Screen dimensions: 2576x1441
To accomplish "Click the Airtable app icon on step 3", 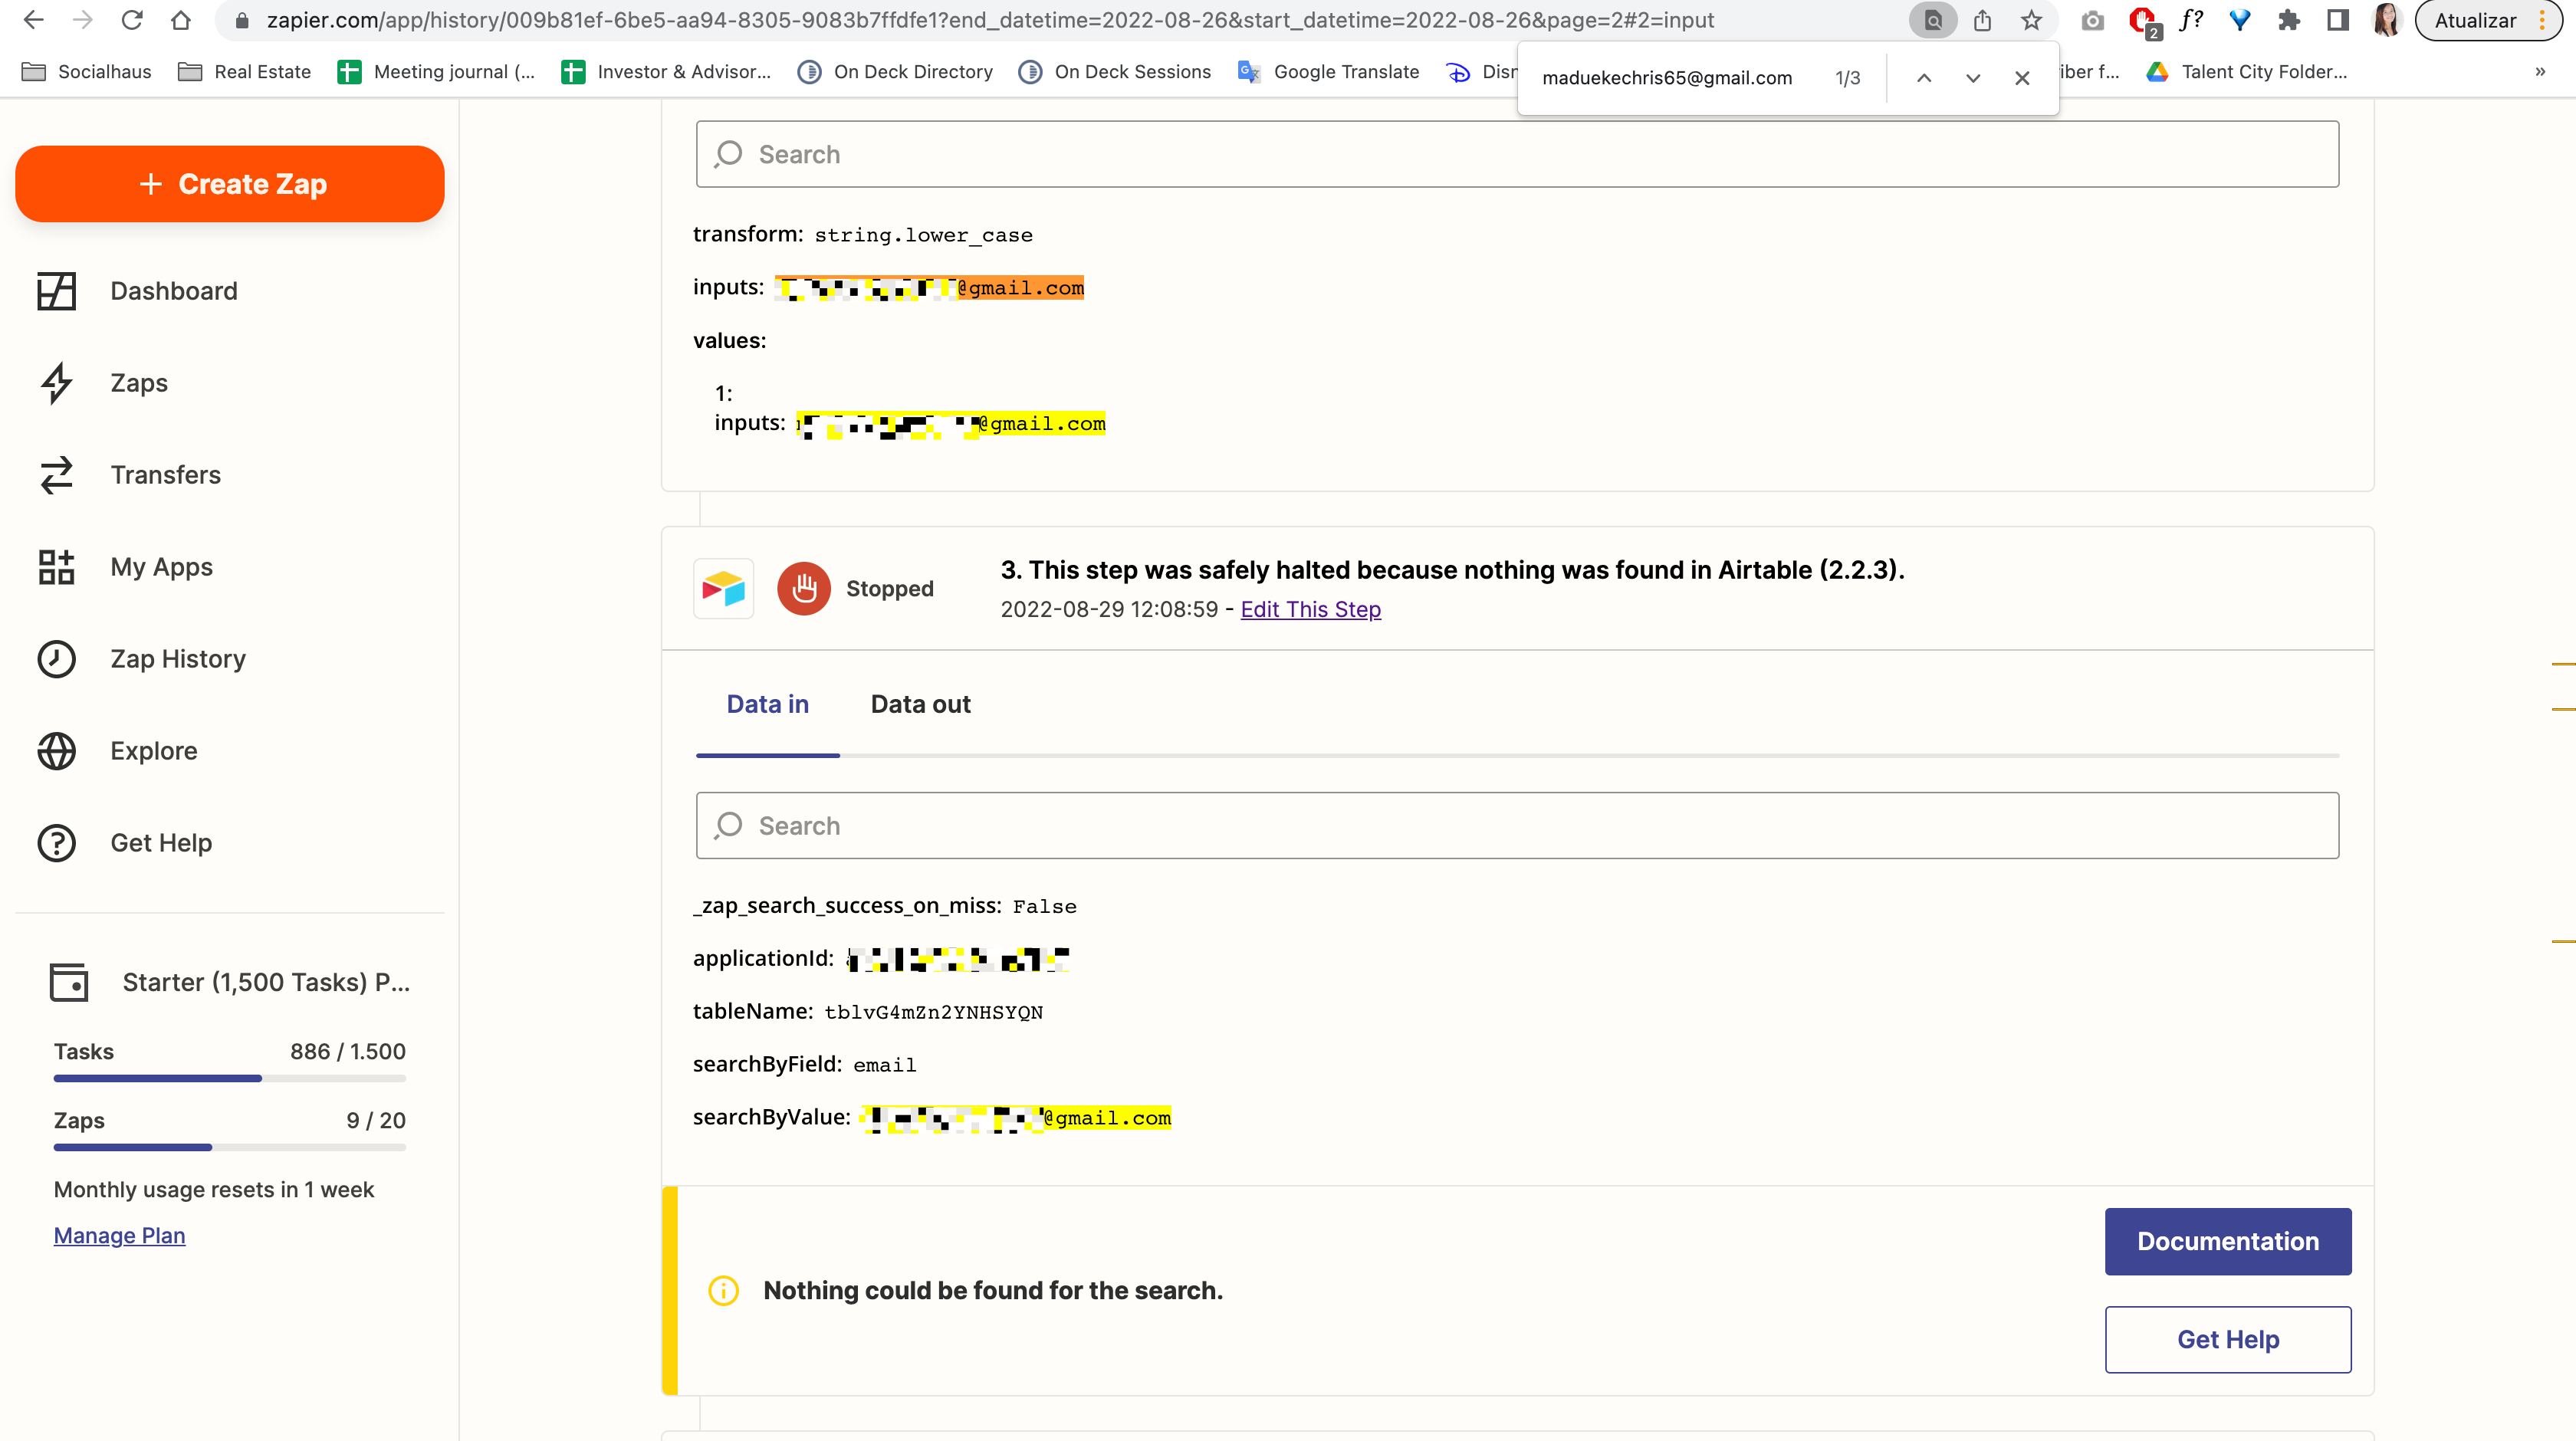I will pos(723,589).
